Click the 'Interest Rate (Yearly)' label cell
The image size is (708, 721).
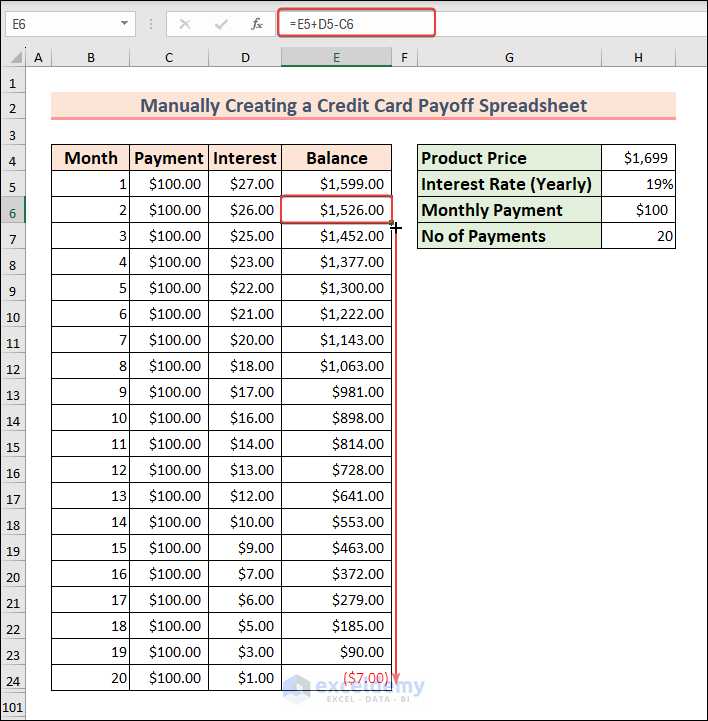pos(509,184)
